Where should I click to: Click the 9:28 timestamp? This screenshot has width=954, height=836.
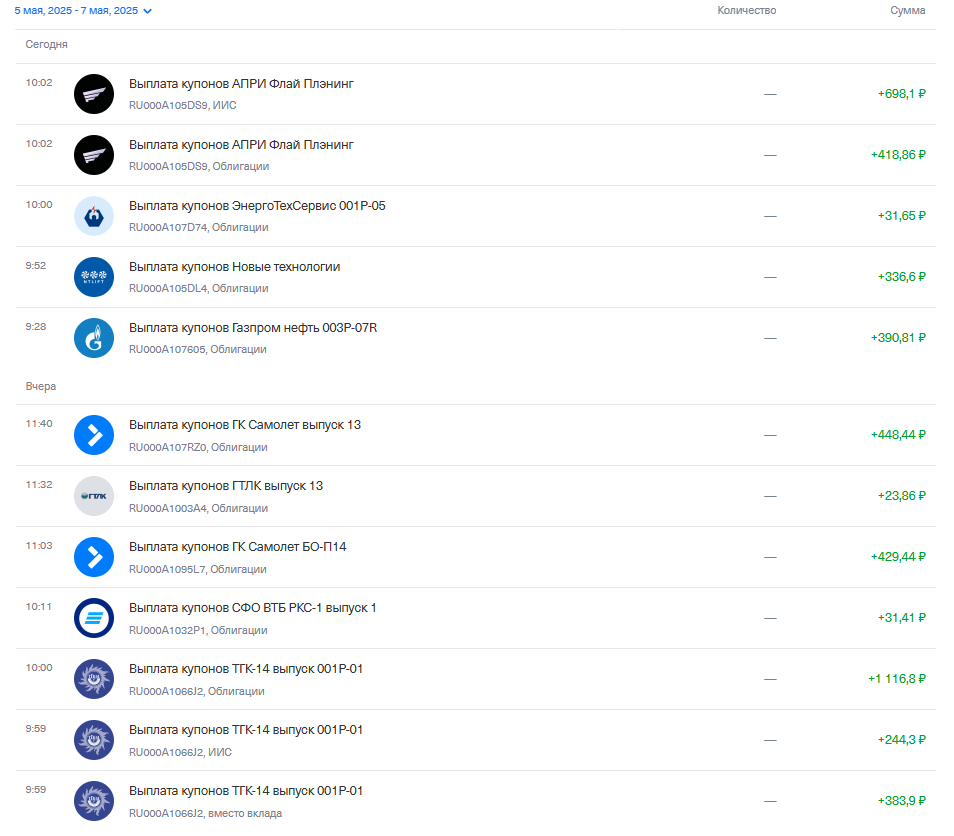[x=36, y=326]
